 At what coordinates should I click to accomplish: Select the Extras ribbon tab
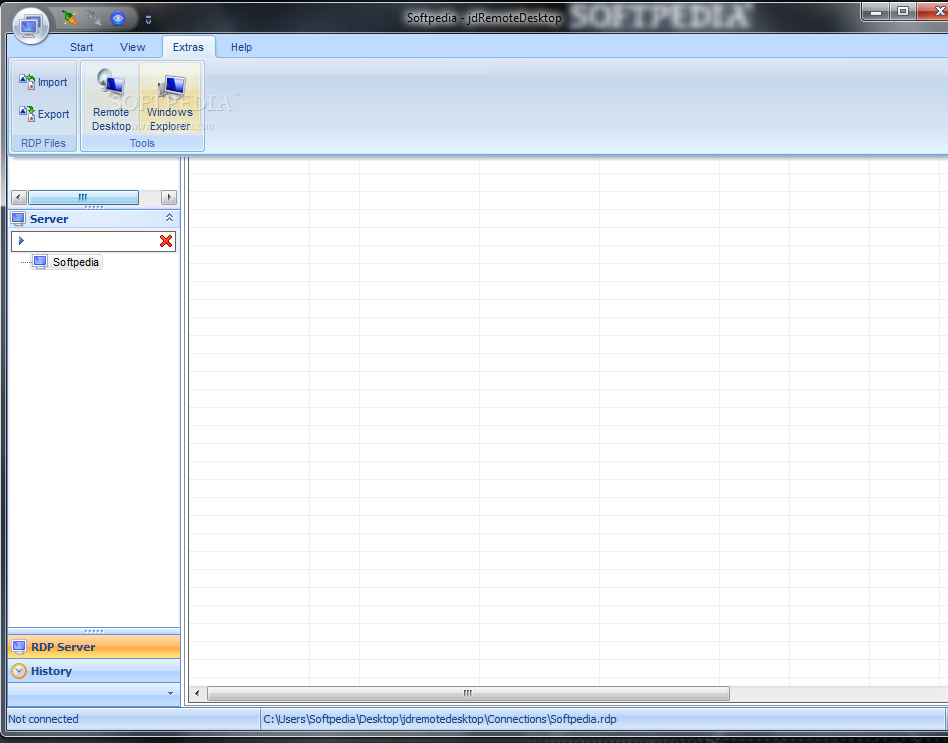pyautogui.click(x=188, y=47)
